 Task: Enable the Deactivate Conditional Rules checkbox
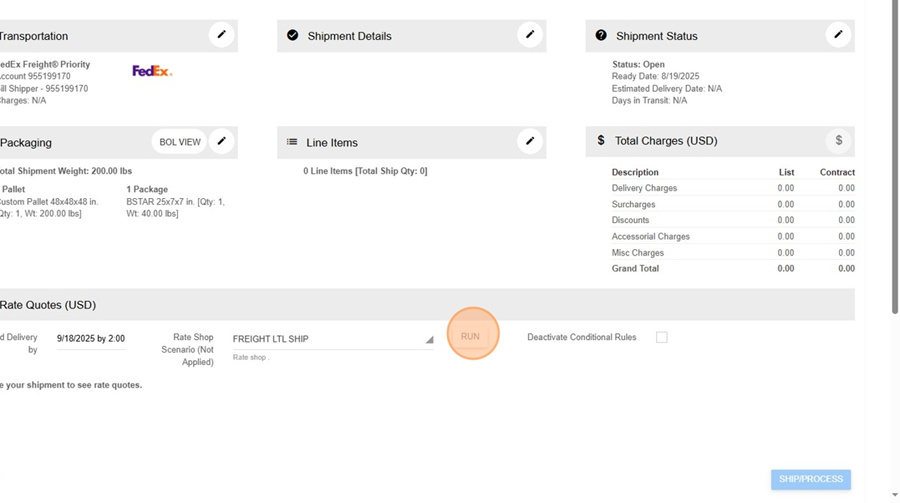click(661, 338)
